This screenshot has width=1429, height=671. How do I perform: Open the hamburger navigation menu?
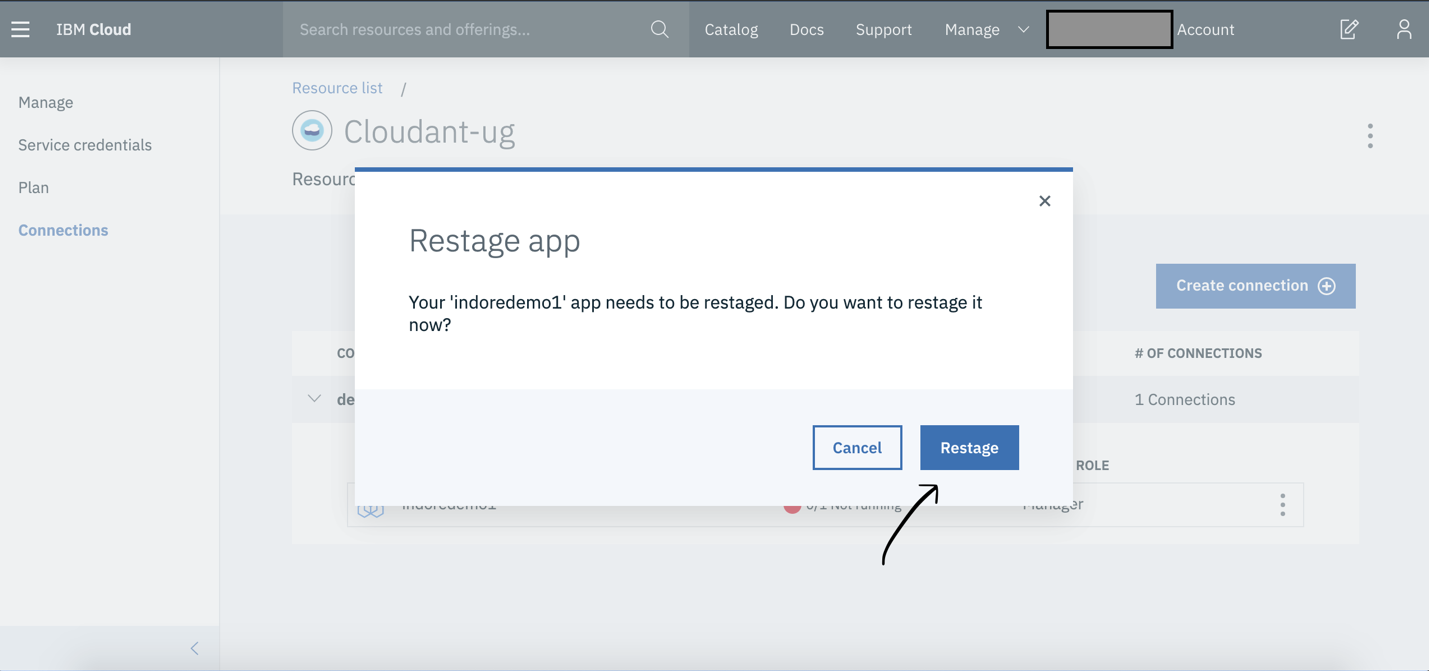pos(20,29)
